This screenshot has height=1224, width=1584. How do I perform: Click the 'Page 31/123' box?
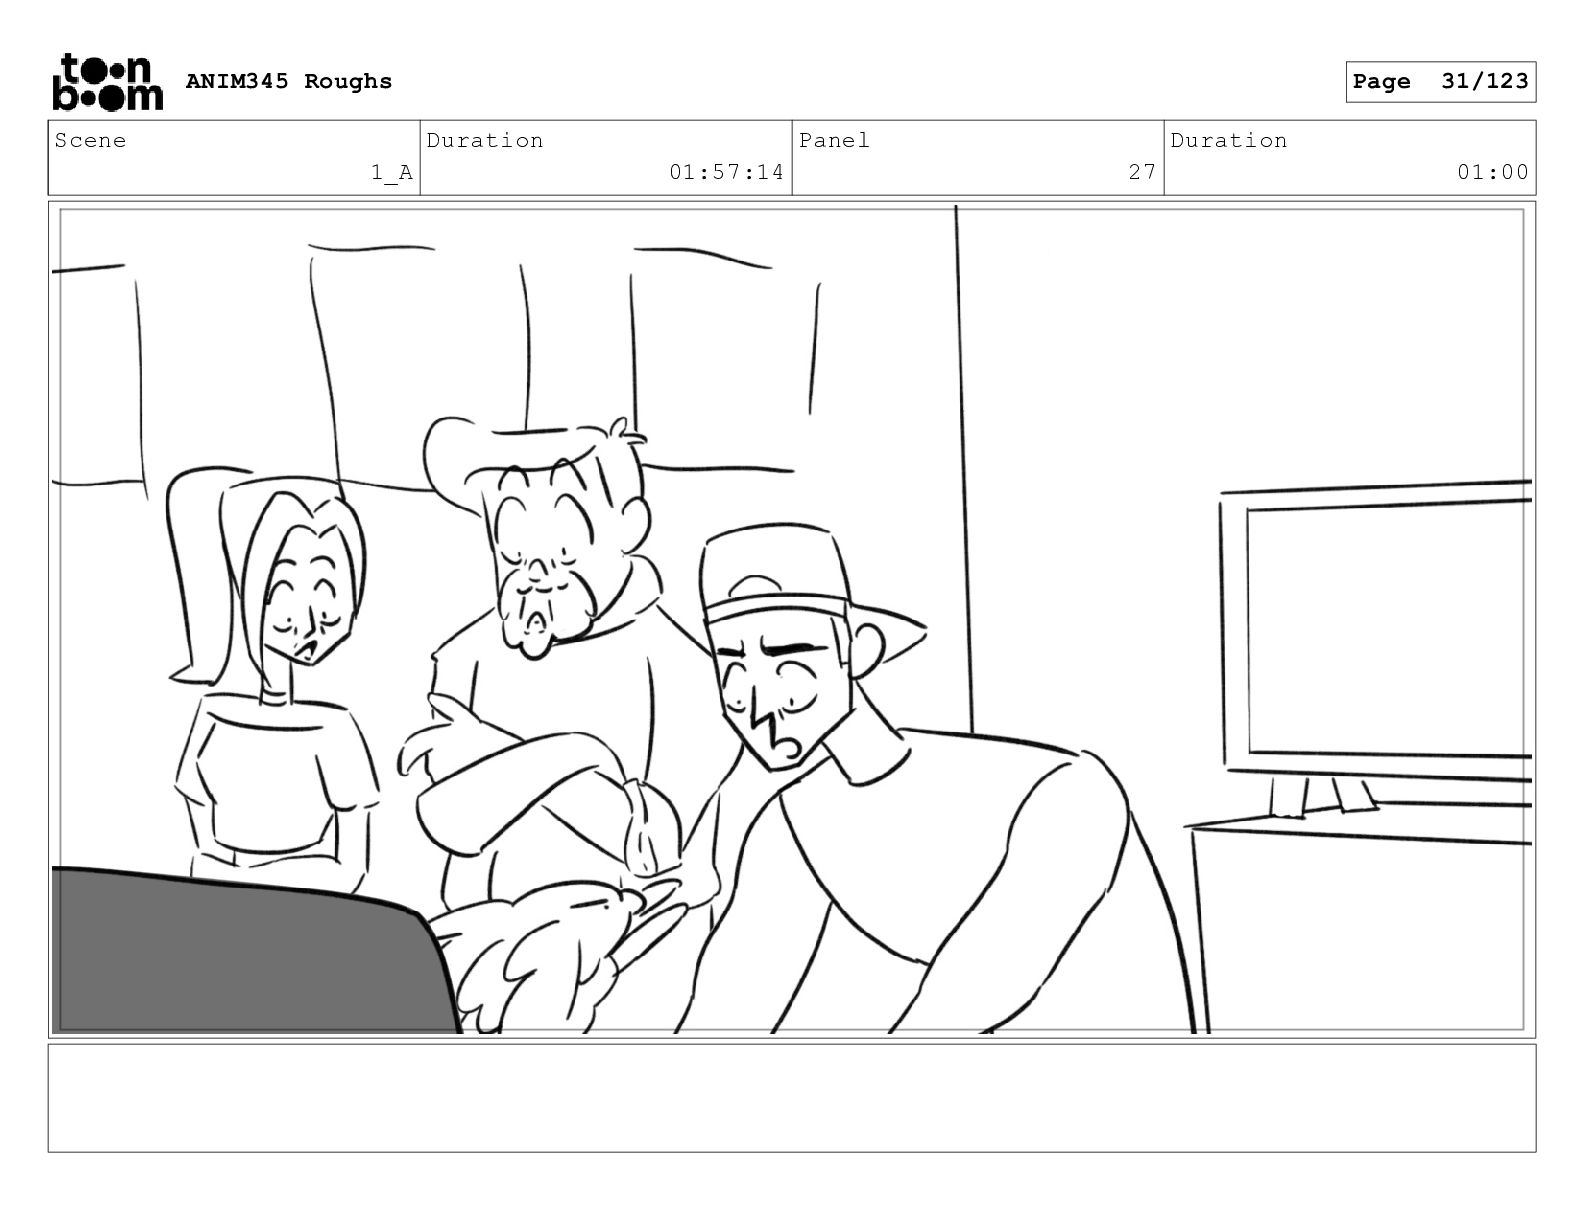click(x=1440, y=82)
